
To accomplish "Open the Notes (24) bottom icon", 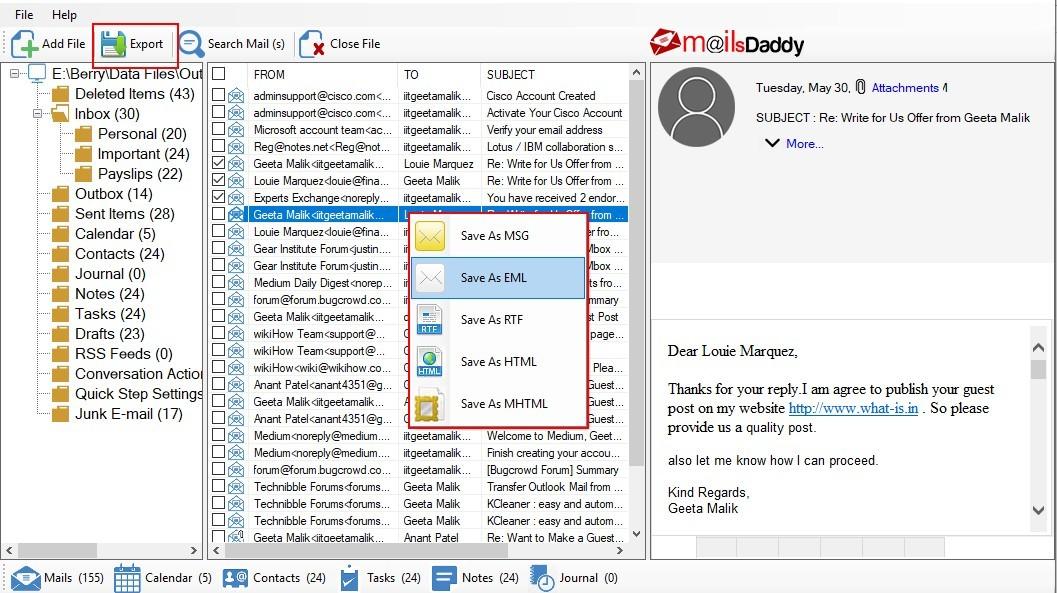I will [x=444, y=578].
